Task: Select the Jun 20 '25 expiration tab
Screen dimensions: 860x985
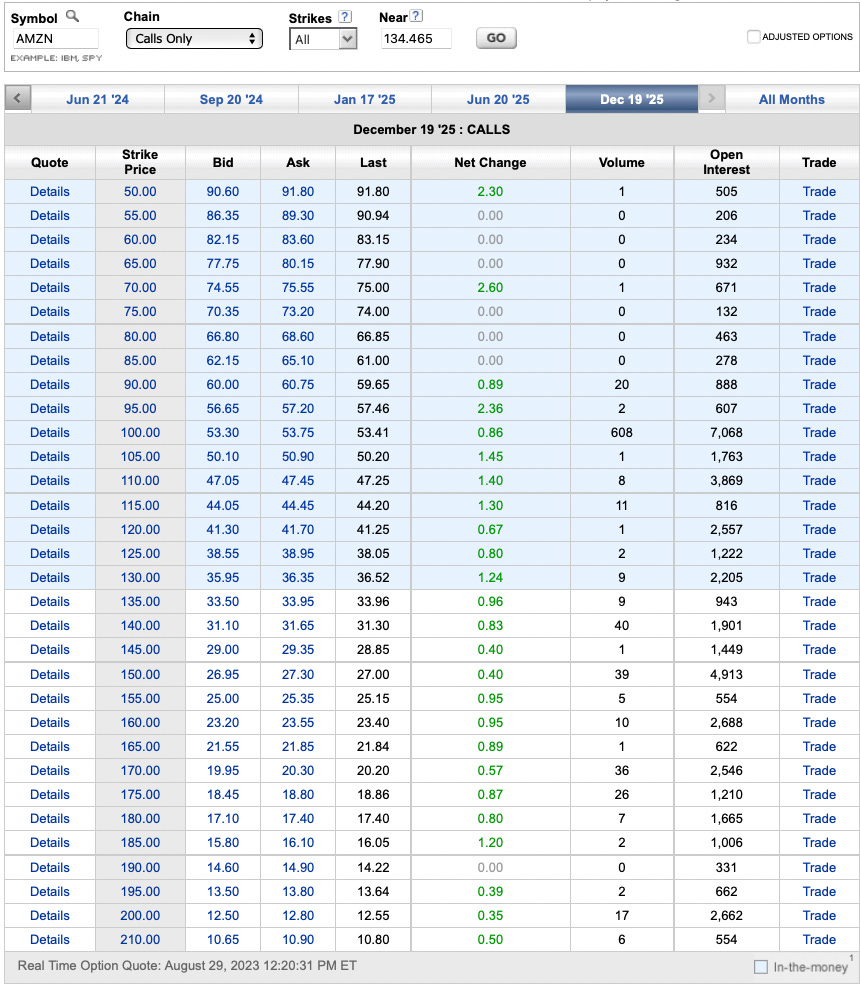Action: pyautogui.click(x=498, y=99)
